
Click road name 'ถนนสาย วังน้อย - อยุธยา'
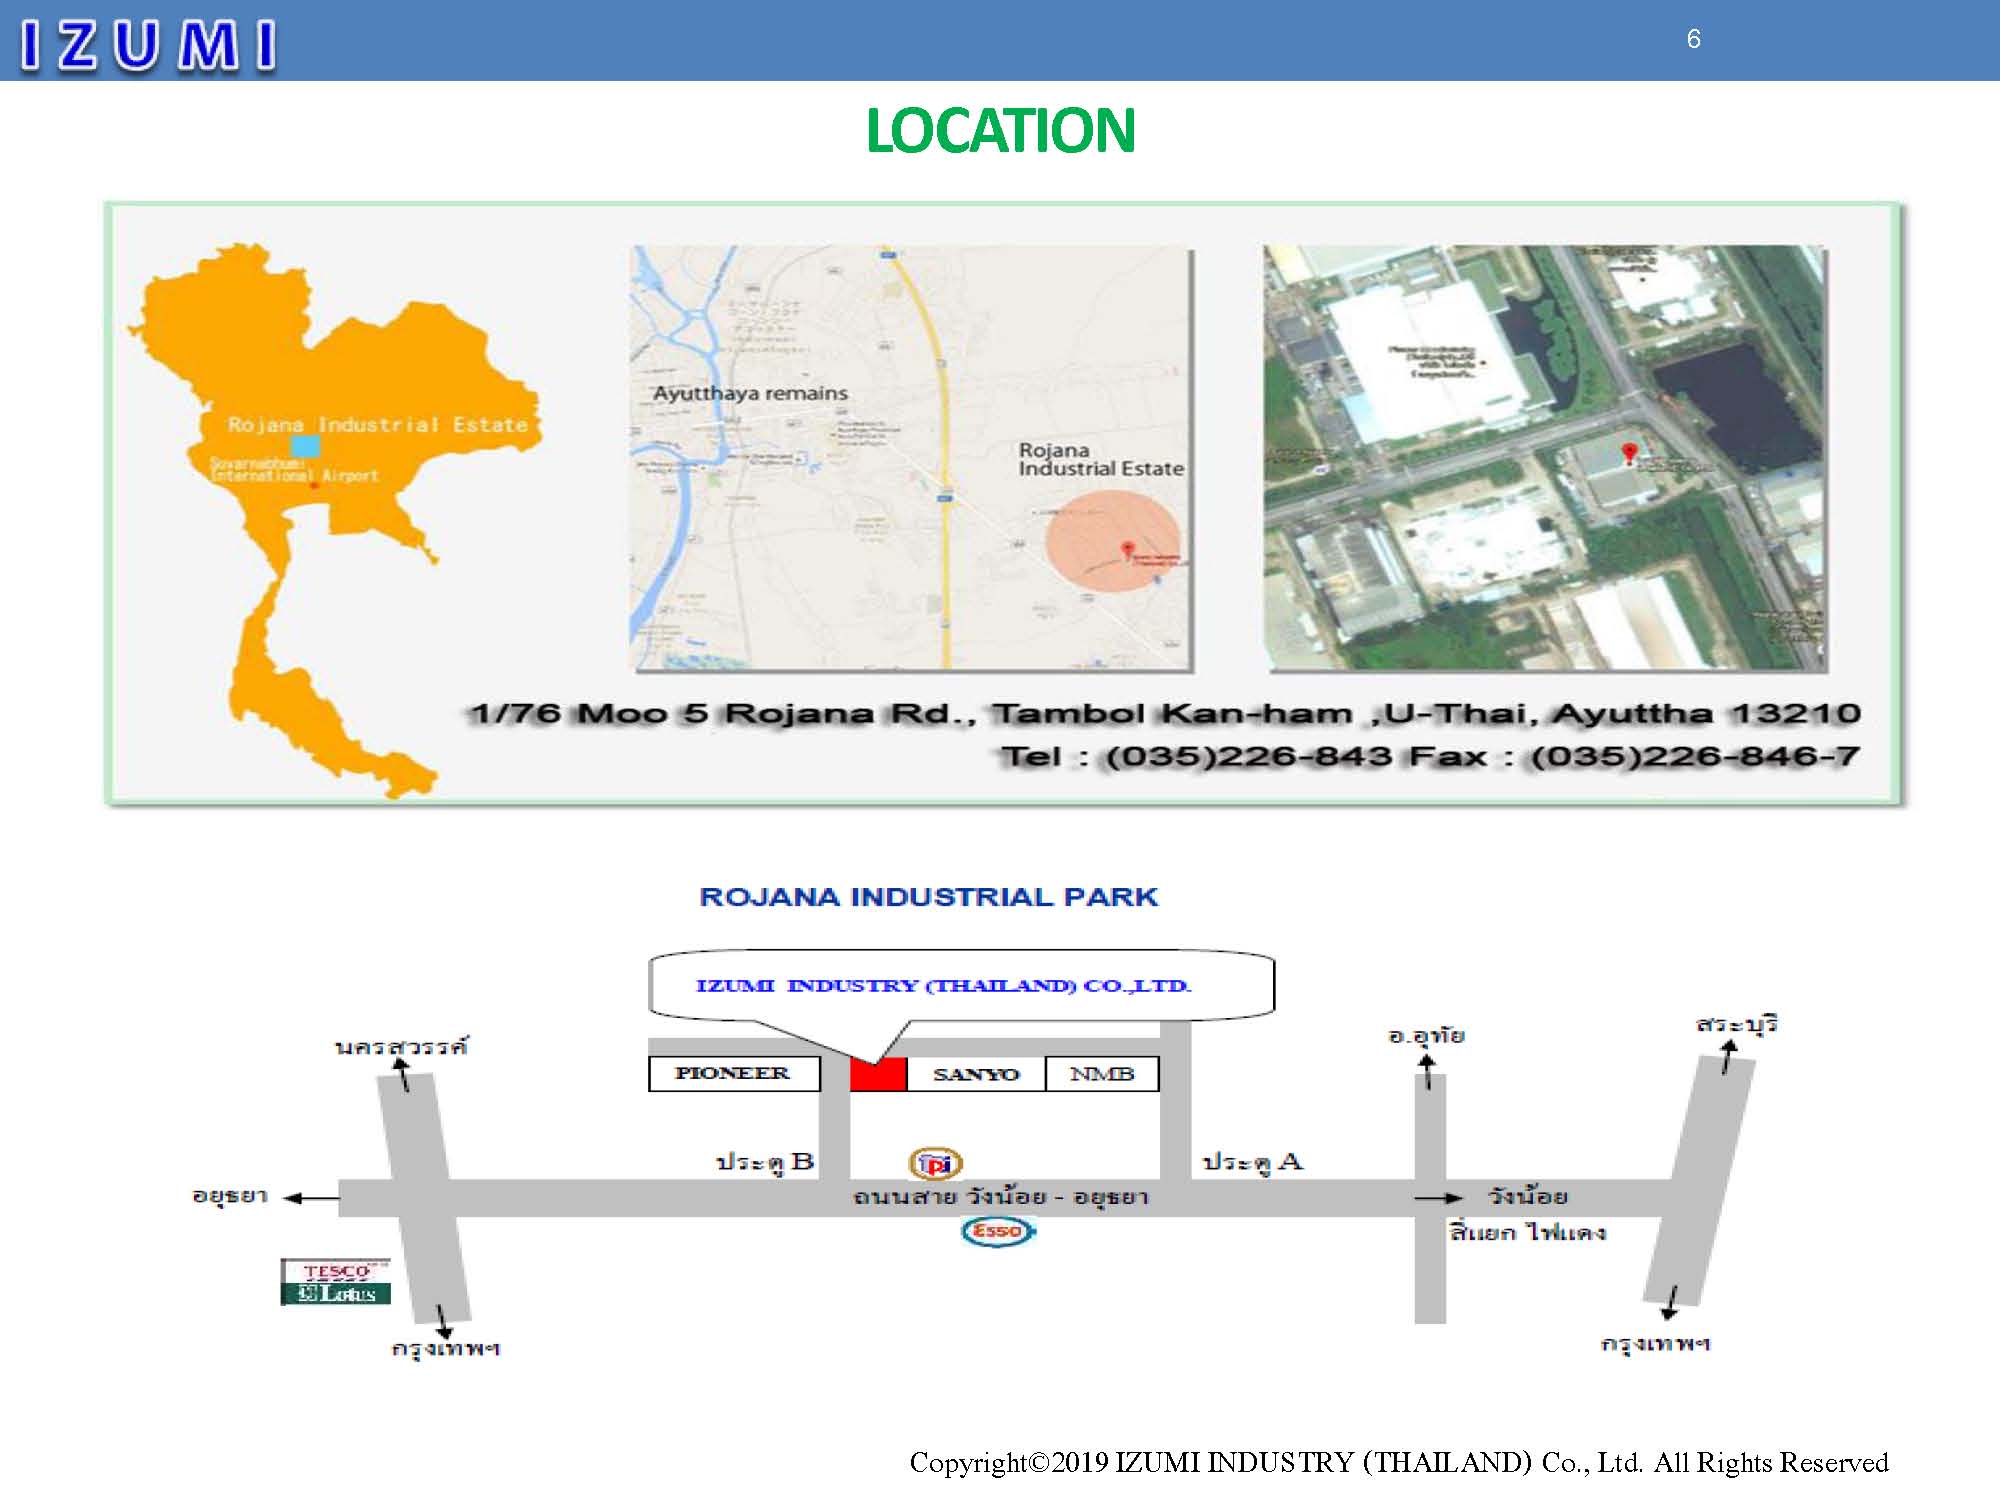pyautogui.click(x=1000, y=1196)
